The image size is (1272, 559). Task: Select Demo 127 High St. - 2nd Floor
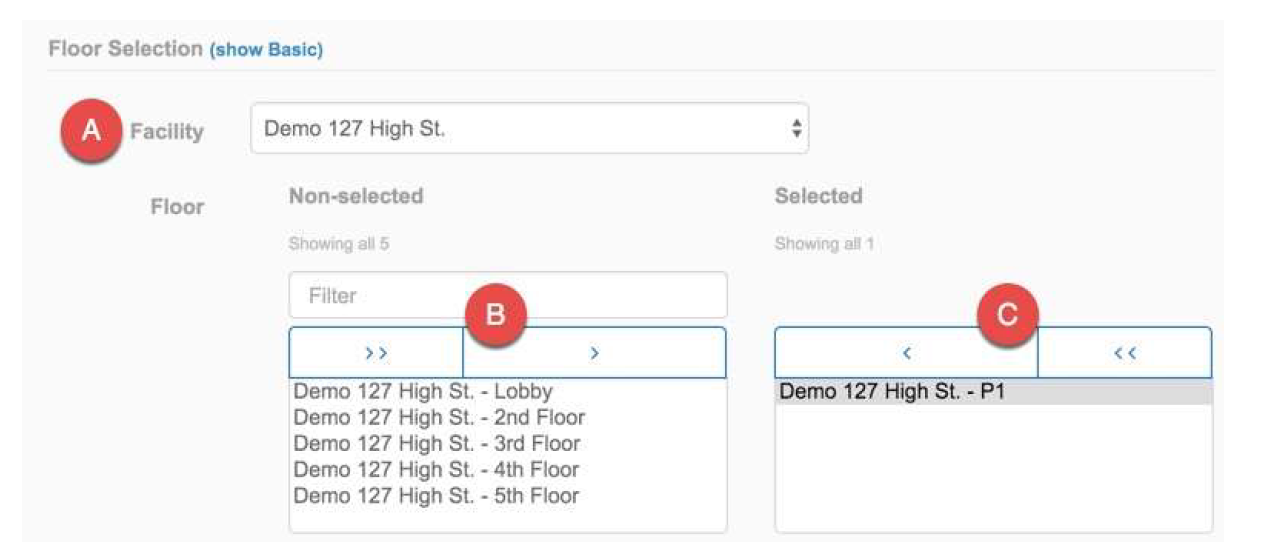(439, 417)
